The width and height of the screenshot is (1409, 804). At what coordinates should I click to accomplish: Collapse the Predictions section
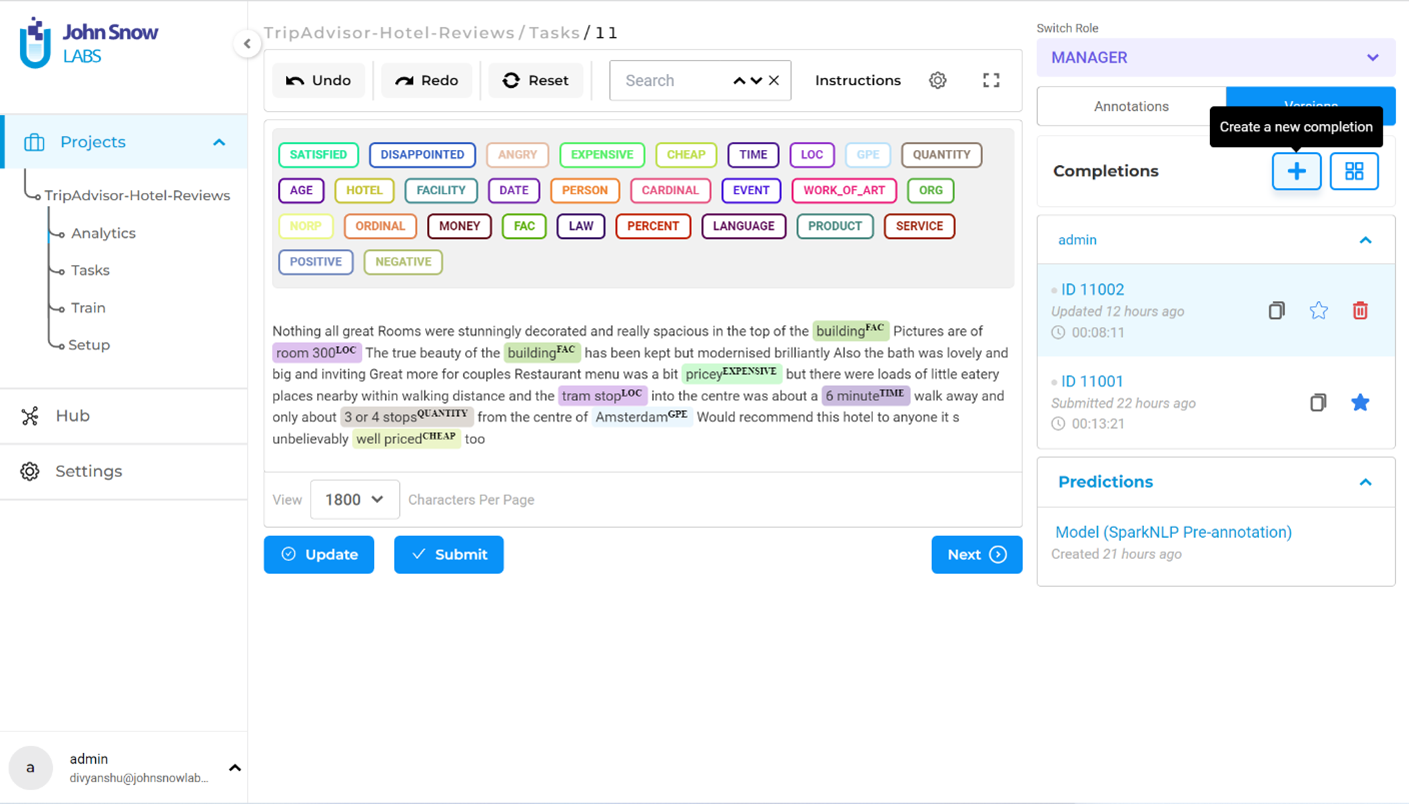pos(1365,482)
